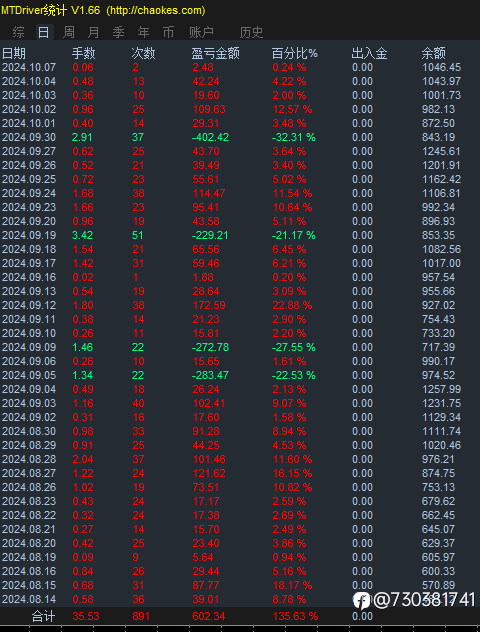The height and width of the screenshot is (632, 480).
Task: Click balance 1257.99 cell
Action: (x=441, y=389)
